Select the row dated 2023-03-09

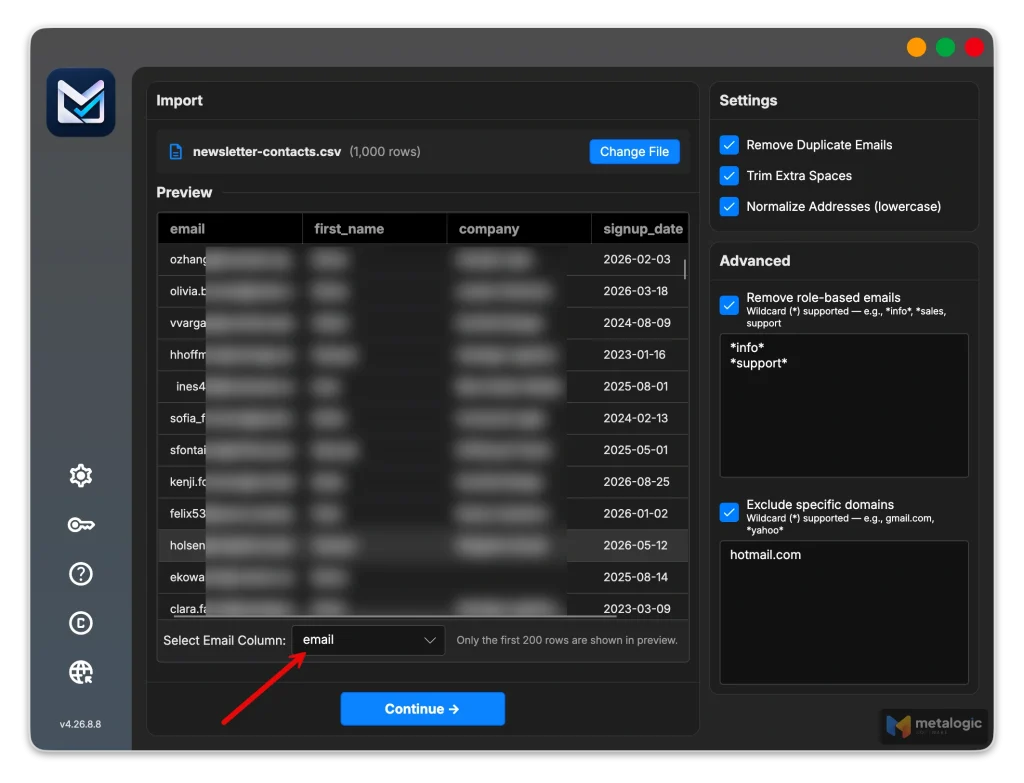pyautogui.click(x=423, y=607)
